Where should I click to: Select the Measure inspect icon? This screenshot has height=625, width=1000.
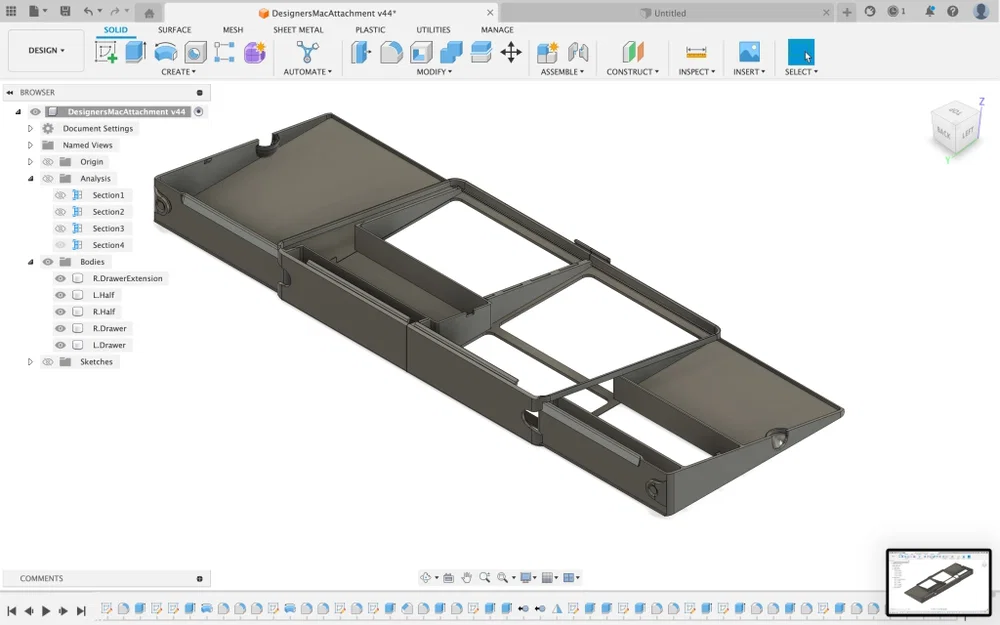click(x=696, y=52)
